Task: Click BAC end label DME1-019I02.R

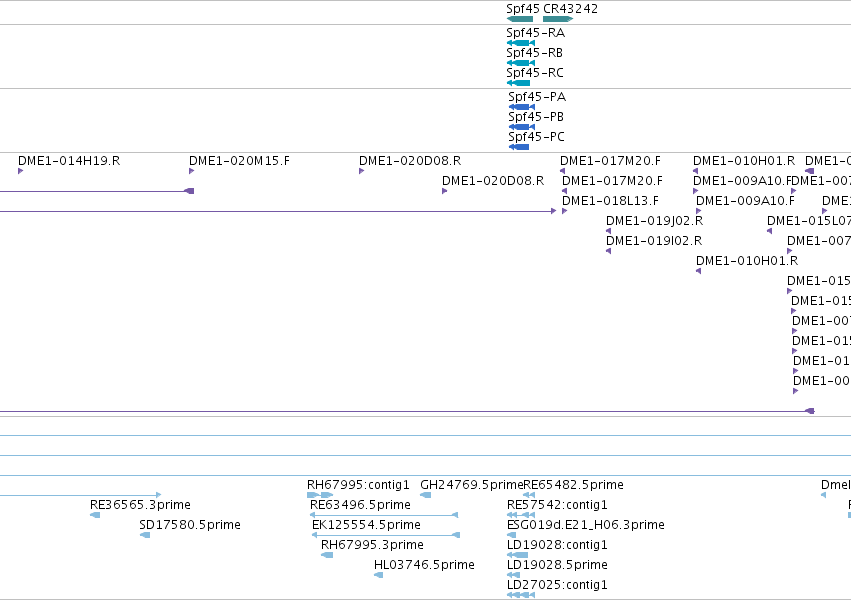Action: [x=654, y=241]
